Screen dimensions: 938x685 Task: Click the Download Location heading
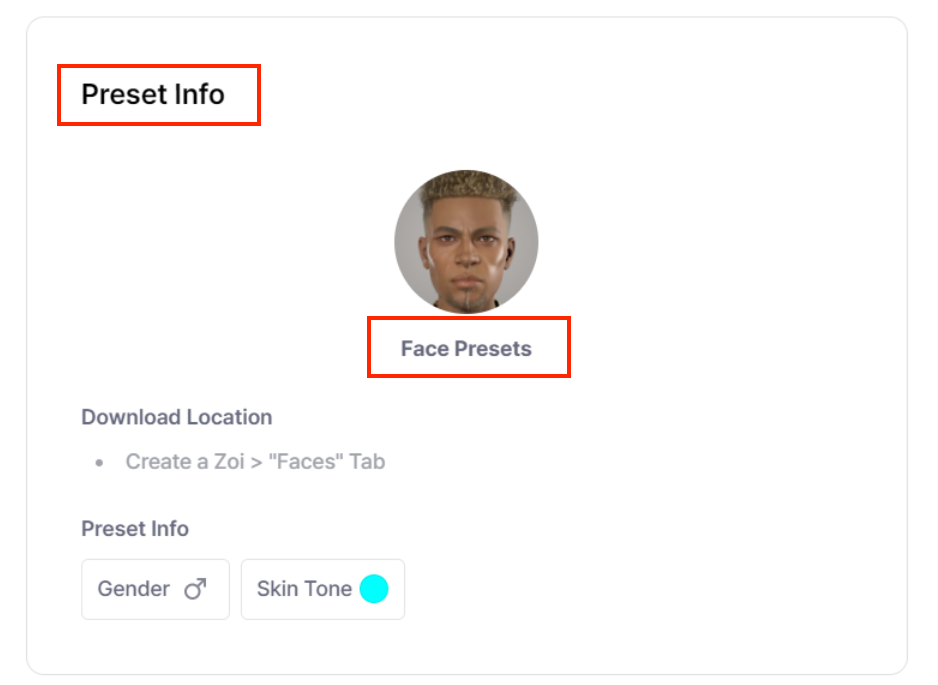(176, 417)
